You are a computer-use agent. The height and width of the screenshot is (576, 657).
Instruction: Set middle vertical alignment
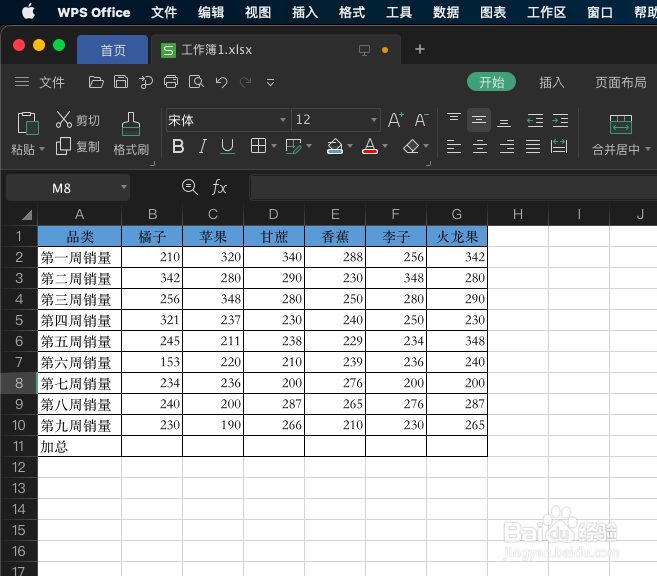[479, 120]
